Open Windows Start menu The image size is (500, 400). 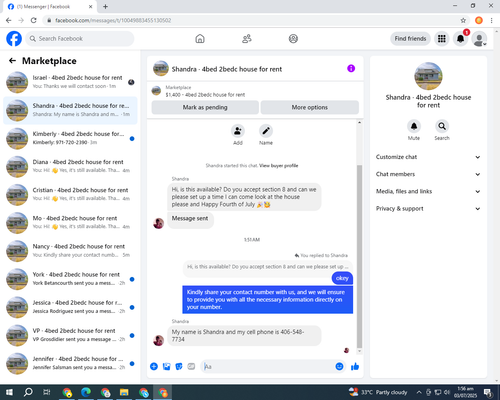(9, 392)
